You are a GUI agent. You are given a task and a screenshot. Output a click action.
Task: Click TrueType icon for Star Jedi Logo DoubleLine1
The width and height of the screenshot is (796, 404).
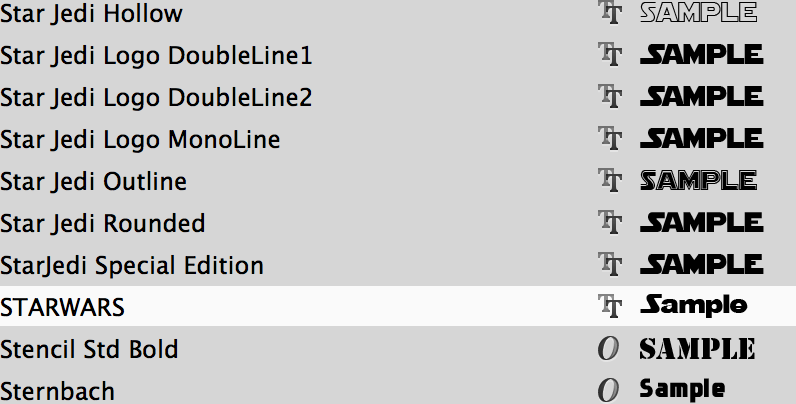tap(610, 54)
